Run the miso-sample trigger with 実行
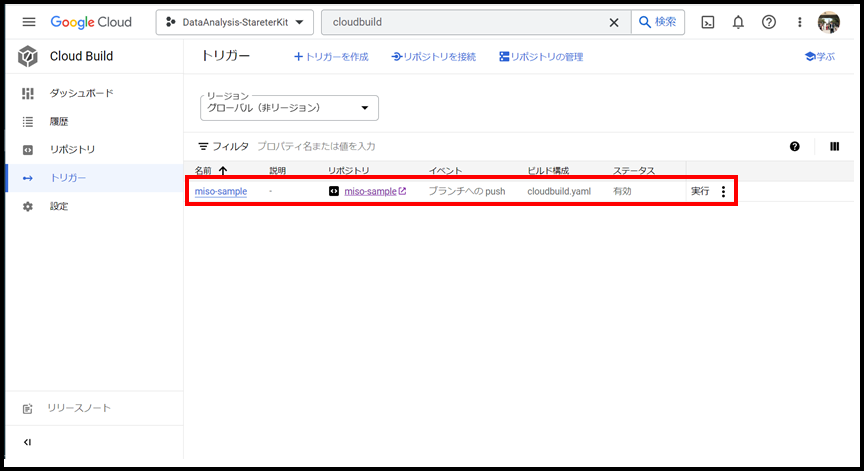 [x=700, y=191]
